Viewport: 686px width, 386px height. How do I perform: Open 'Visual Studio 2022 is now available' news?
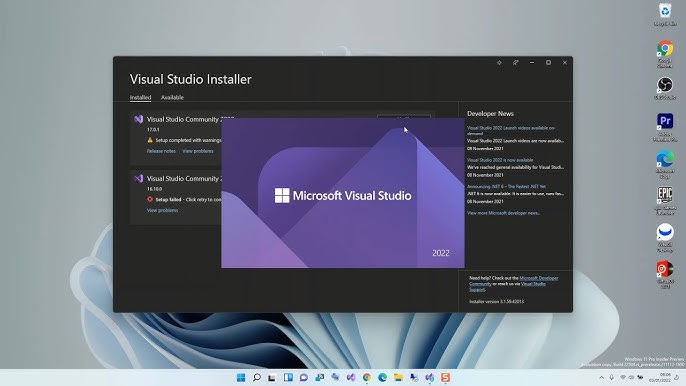[x=500, y=160]
